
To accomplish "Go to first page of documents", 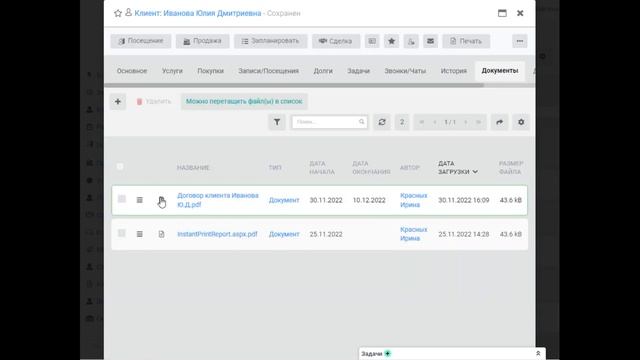I will pyautogui.click(x=422, y=122).
